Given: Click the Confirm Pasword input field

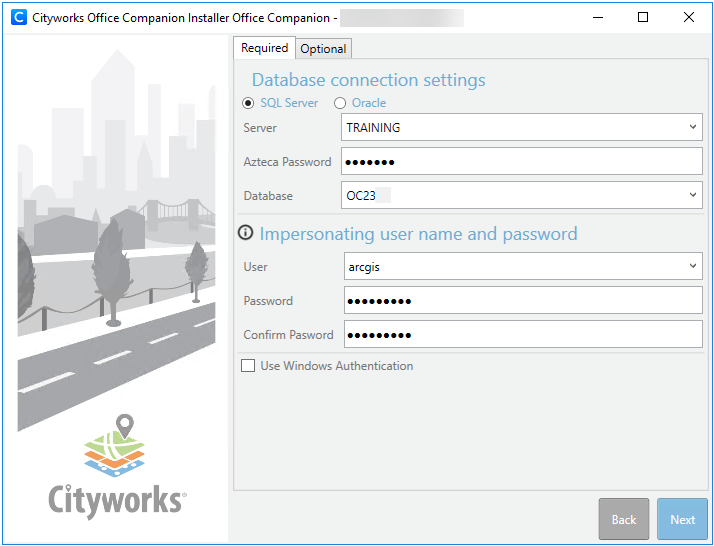Looking at the screenshot, I should [x=523, y=334].
